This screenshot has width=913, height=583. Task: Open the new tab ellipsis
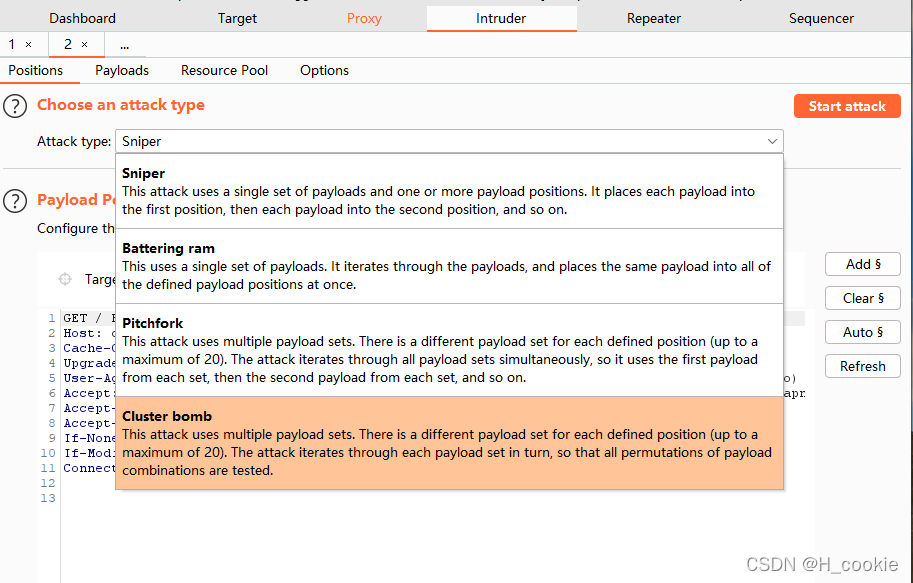point(125,45)
